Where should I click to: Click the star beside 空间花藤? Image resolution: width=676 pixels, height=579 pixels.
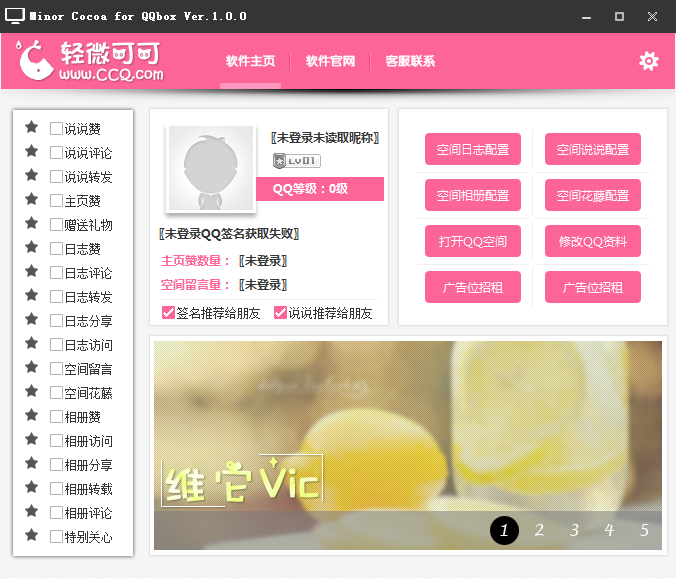pos(31,391)
